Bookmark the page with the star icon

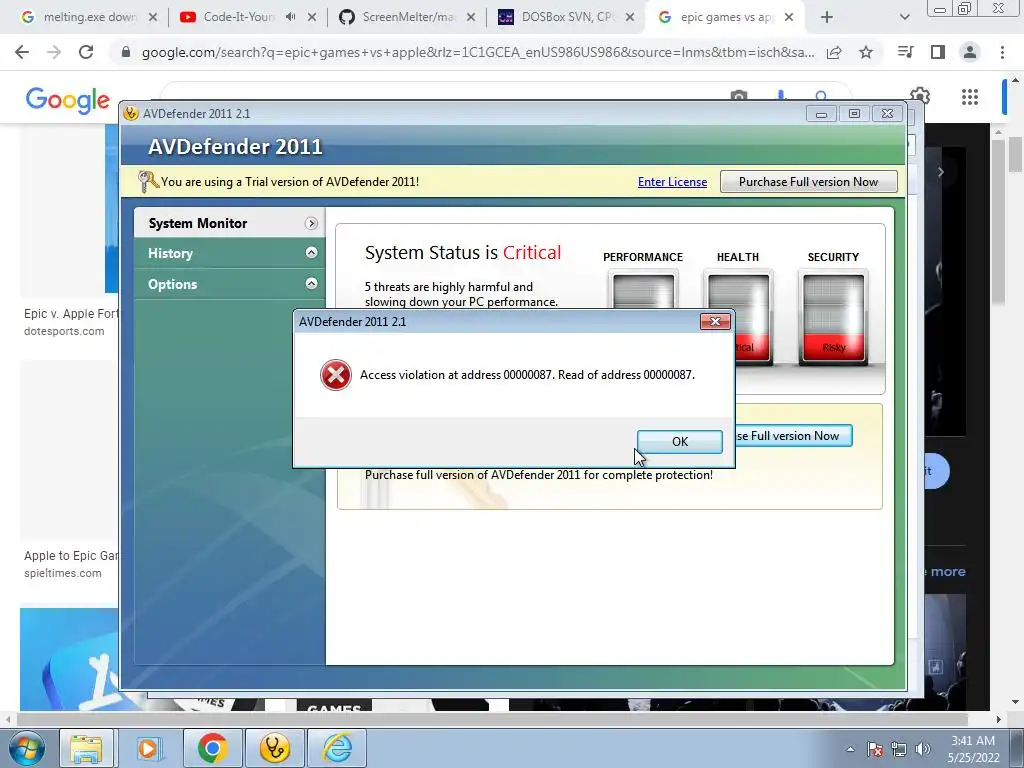point(866,52)
